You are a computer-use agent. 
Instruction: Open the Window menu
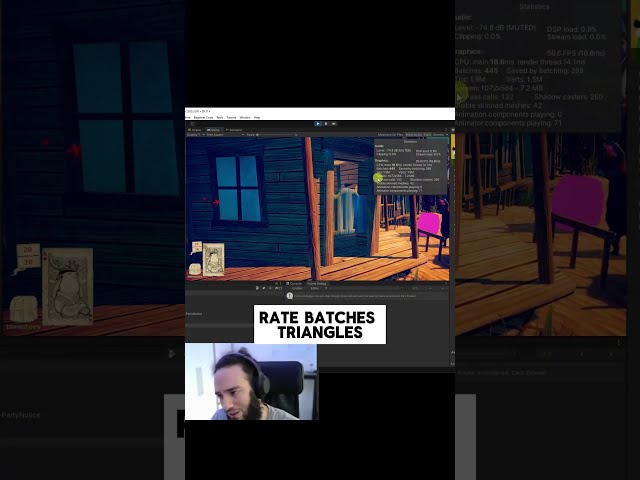pos(245,118)
